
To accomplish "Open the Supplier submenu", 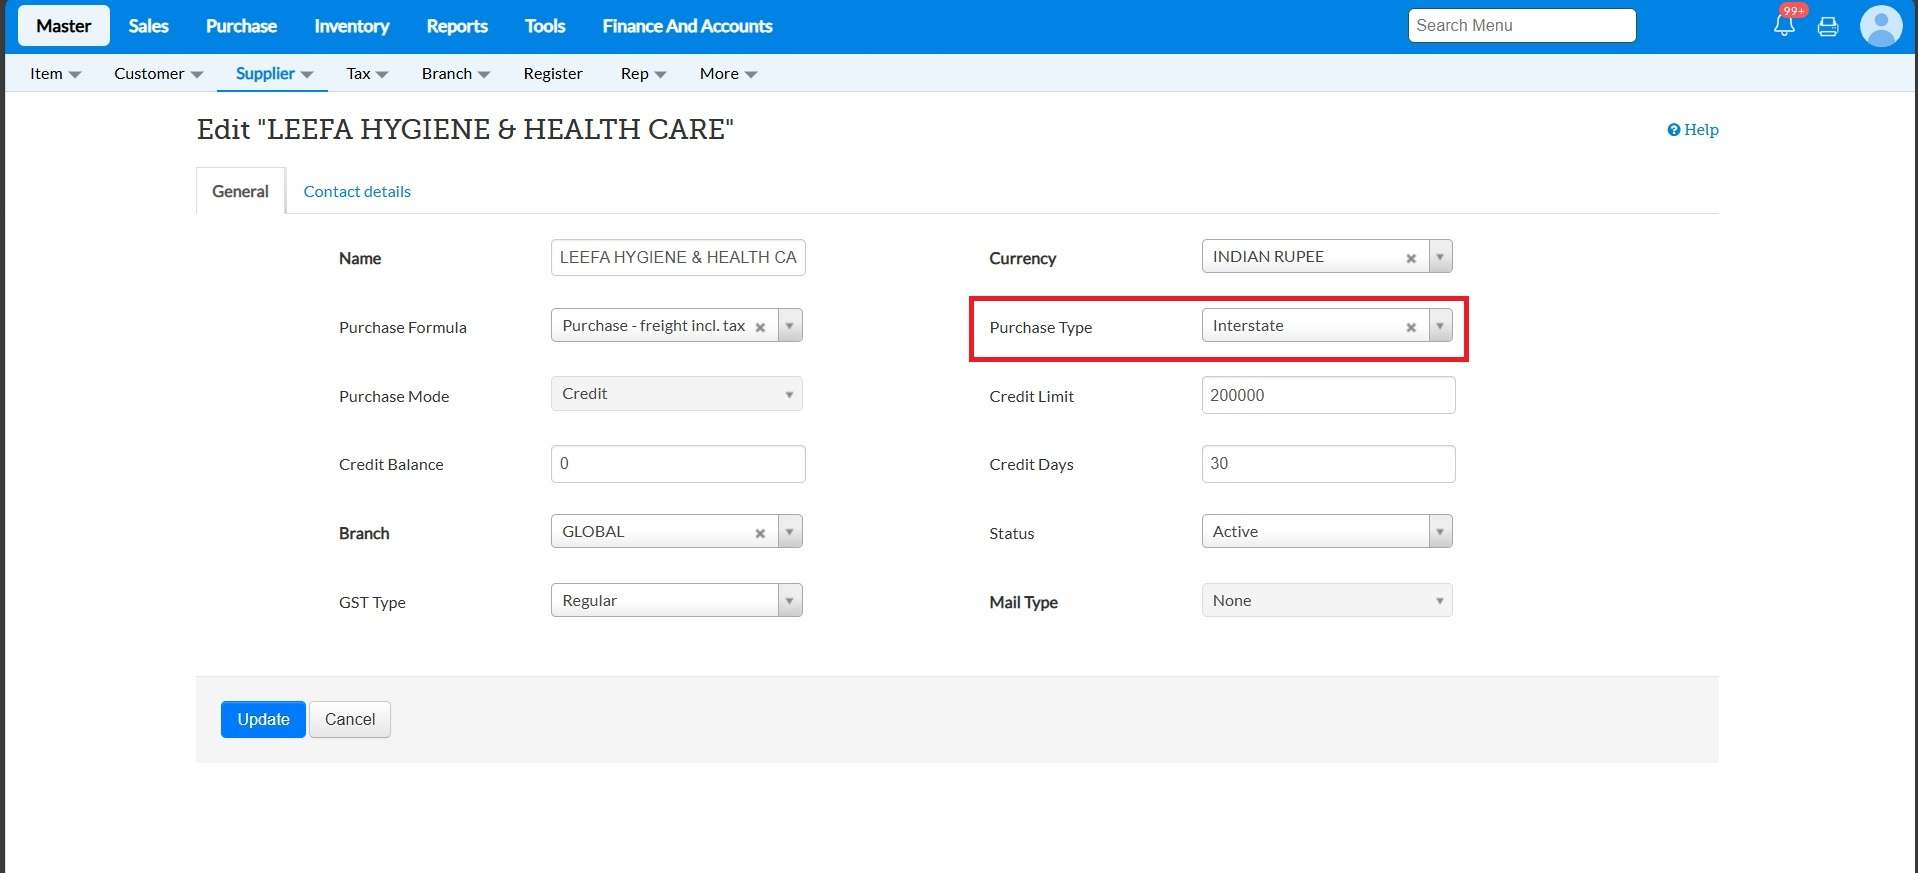I will point(274,74).
